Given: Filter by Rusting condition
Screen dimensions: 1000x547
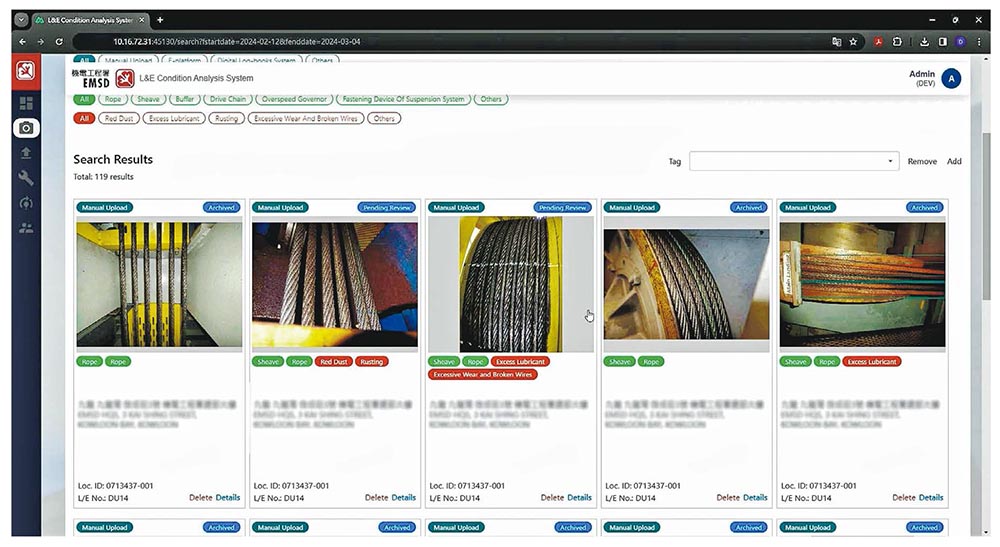Looking at the screenshot, I should pos(226,119).
